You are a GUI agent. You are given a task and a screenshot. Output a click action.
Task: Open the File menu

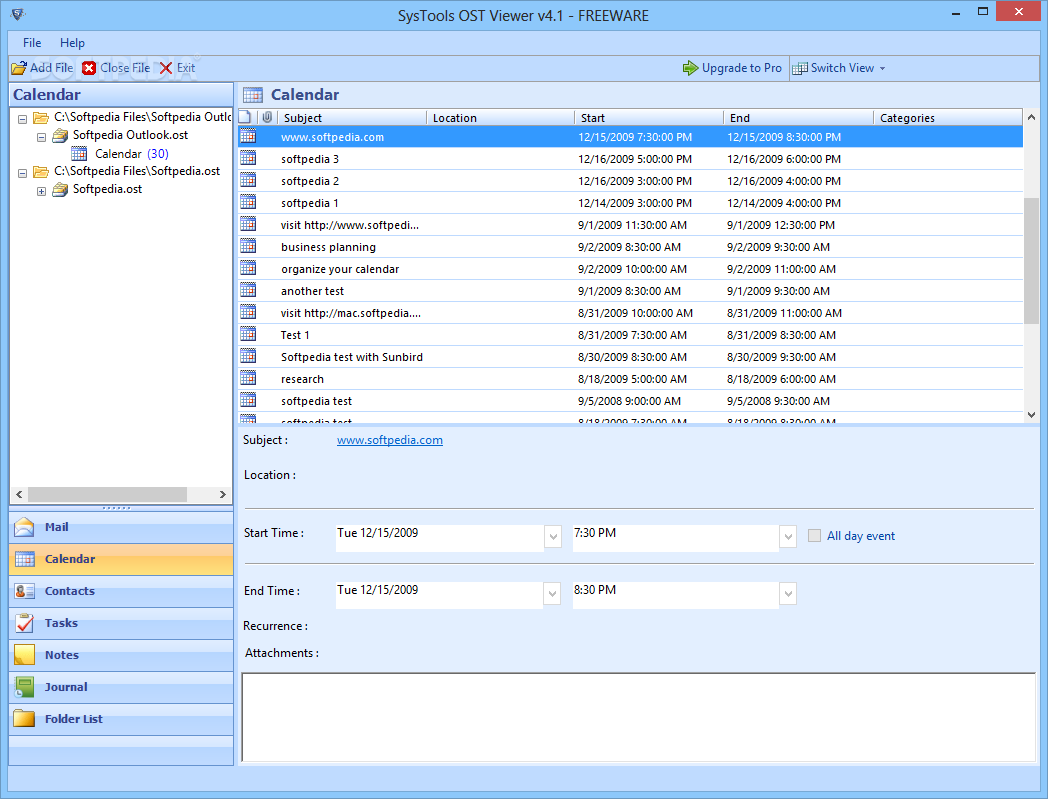[x=32, y=43]
